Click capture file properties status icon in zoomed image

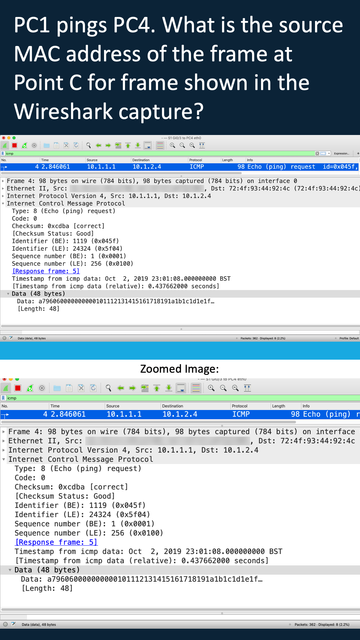tap(14, 624)
